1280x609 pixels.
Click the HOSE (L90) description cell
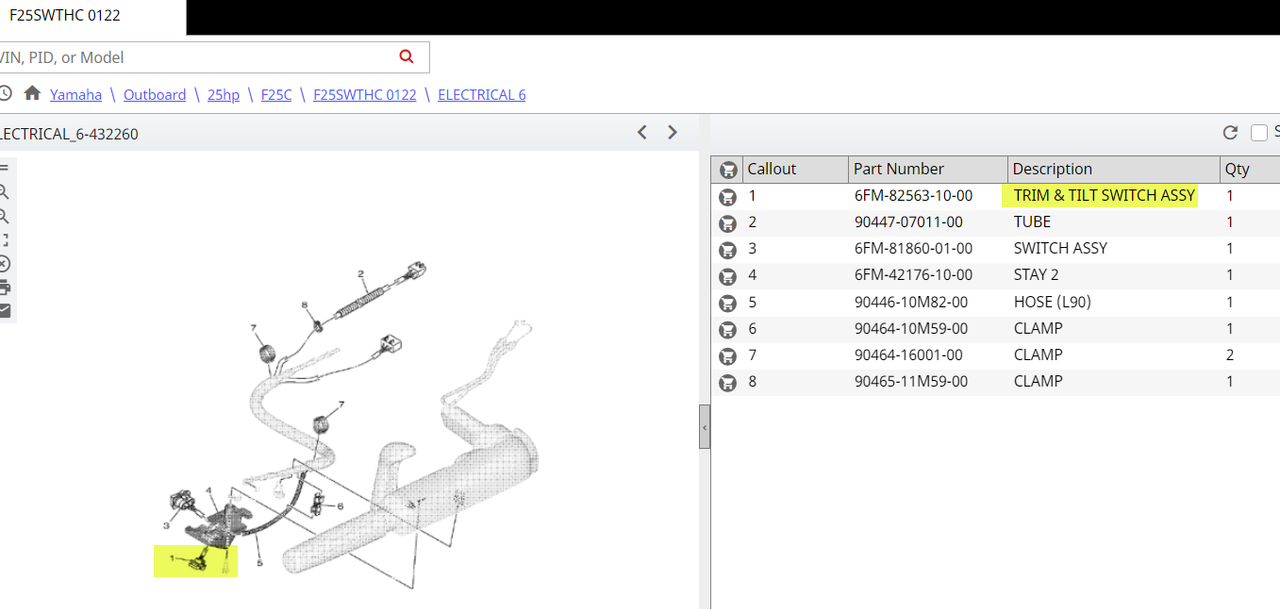pyautogui.click(x=1052, y=302)
